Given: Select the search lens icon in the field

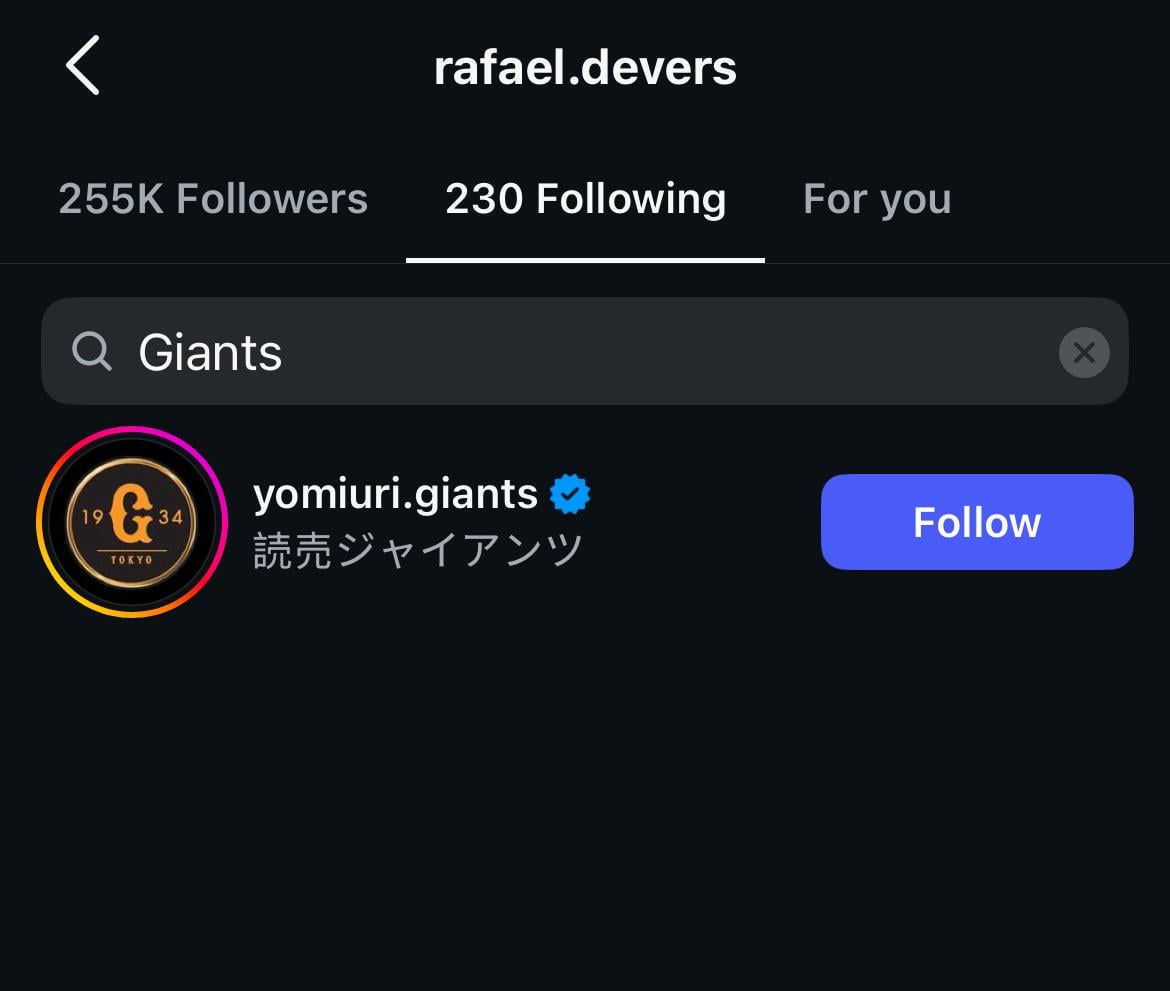Looking at the screenshot, I should tap(92, 351).
